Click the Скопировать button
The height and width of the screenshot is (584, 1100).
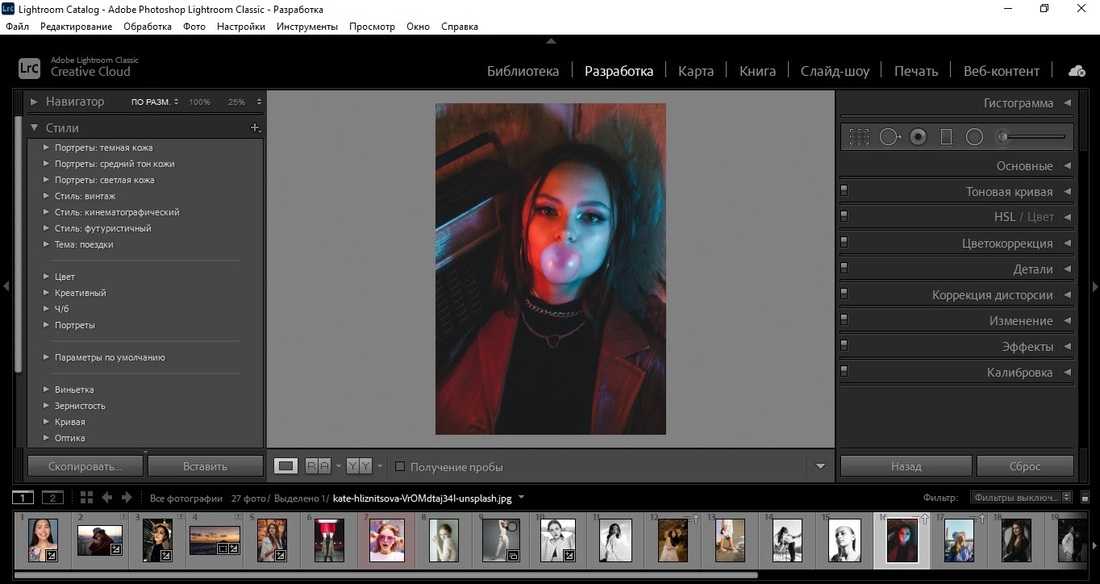85,466
